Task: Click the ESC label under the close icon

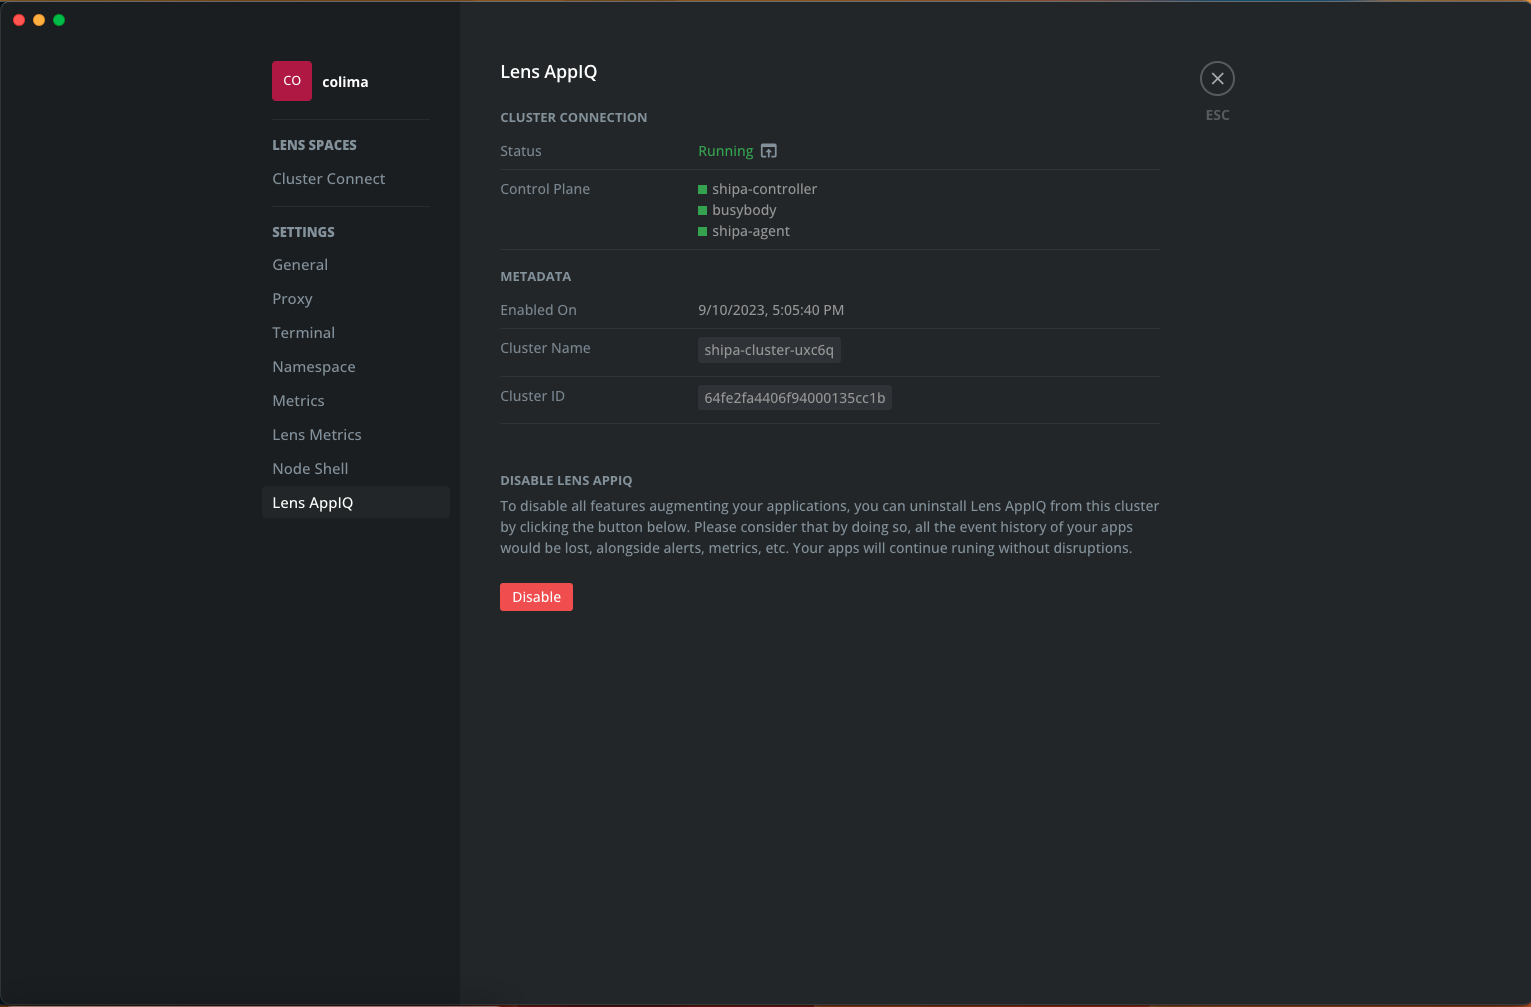Action: pos(1217,115)
